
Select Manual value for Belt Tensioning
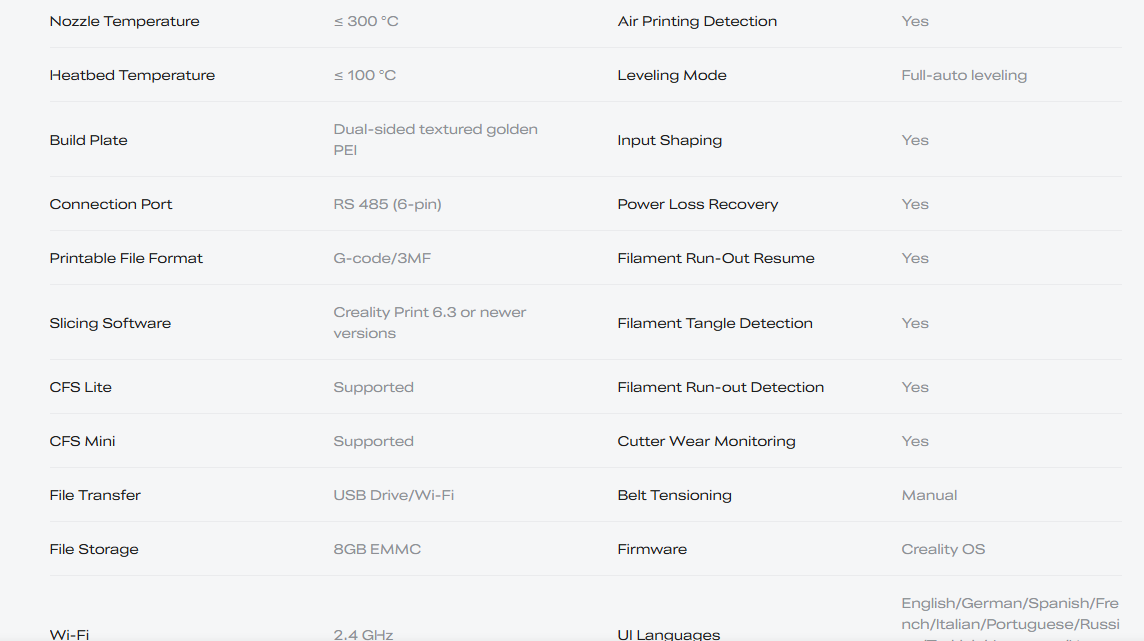(929, 495)
